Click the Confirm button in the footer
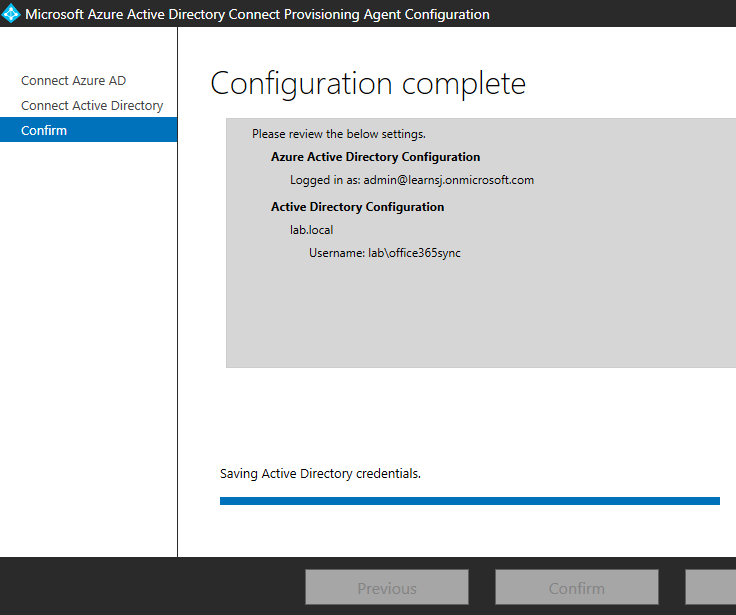 [576, 588]
